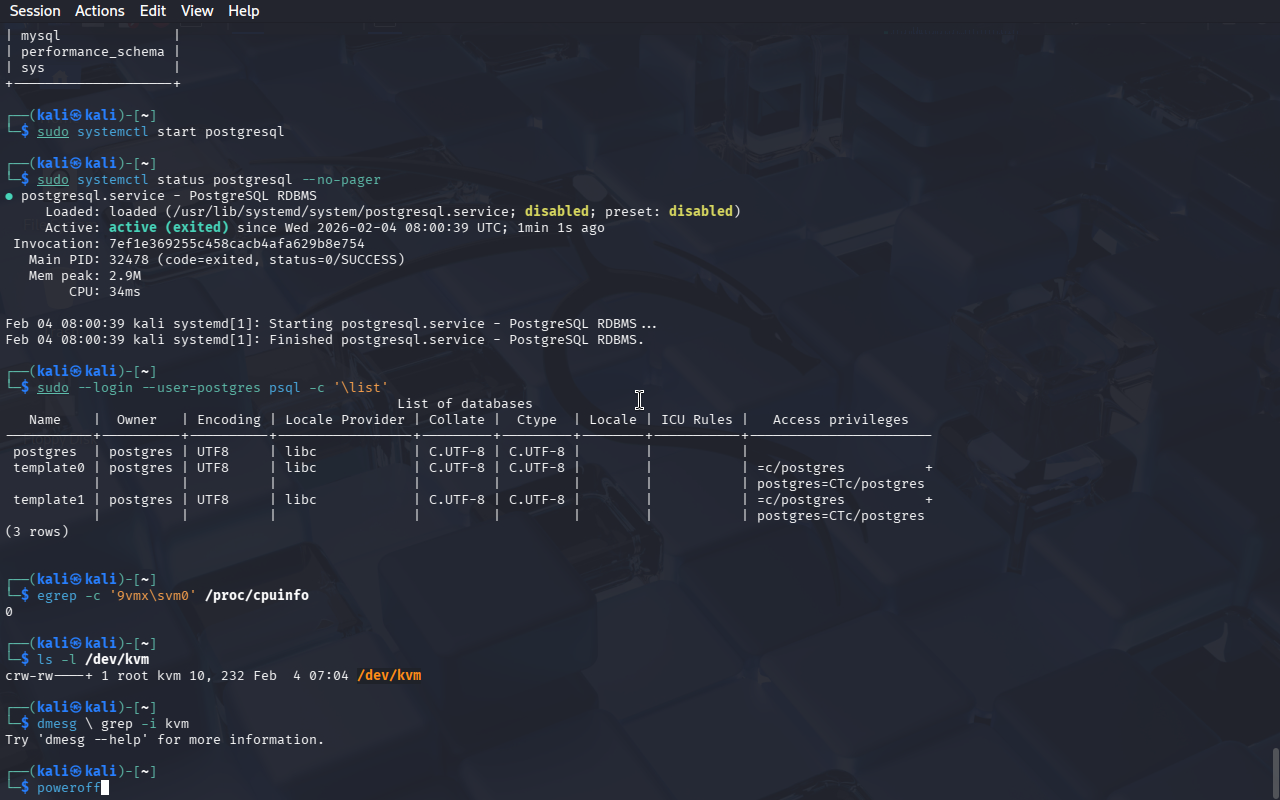This screenshot has width=1280, height=800.
Task: Open the Edit menu
Action: (153, 11)
